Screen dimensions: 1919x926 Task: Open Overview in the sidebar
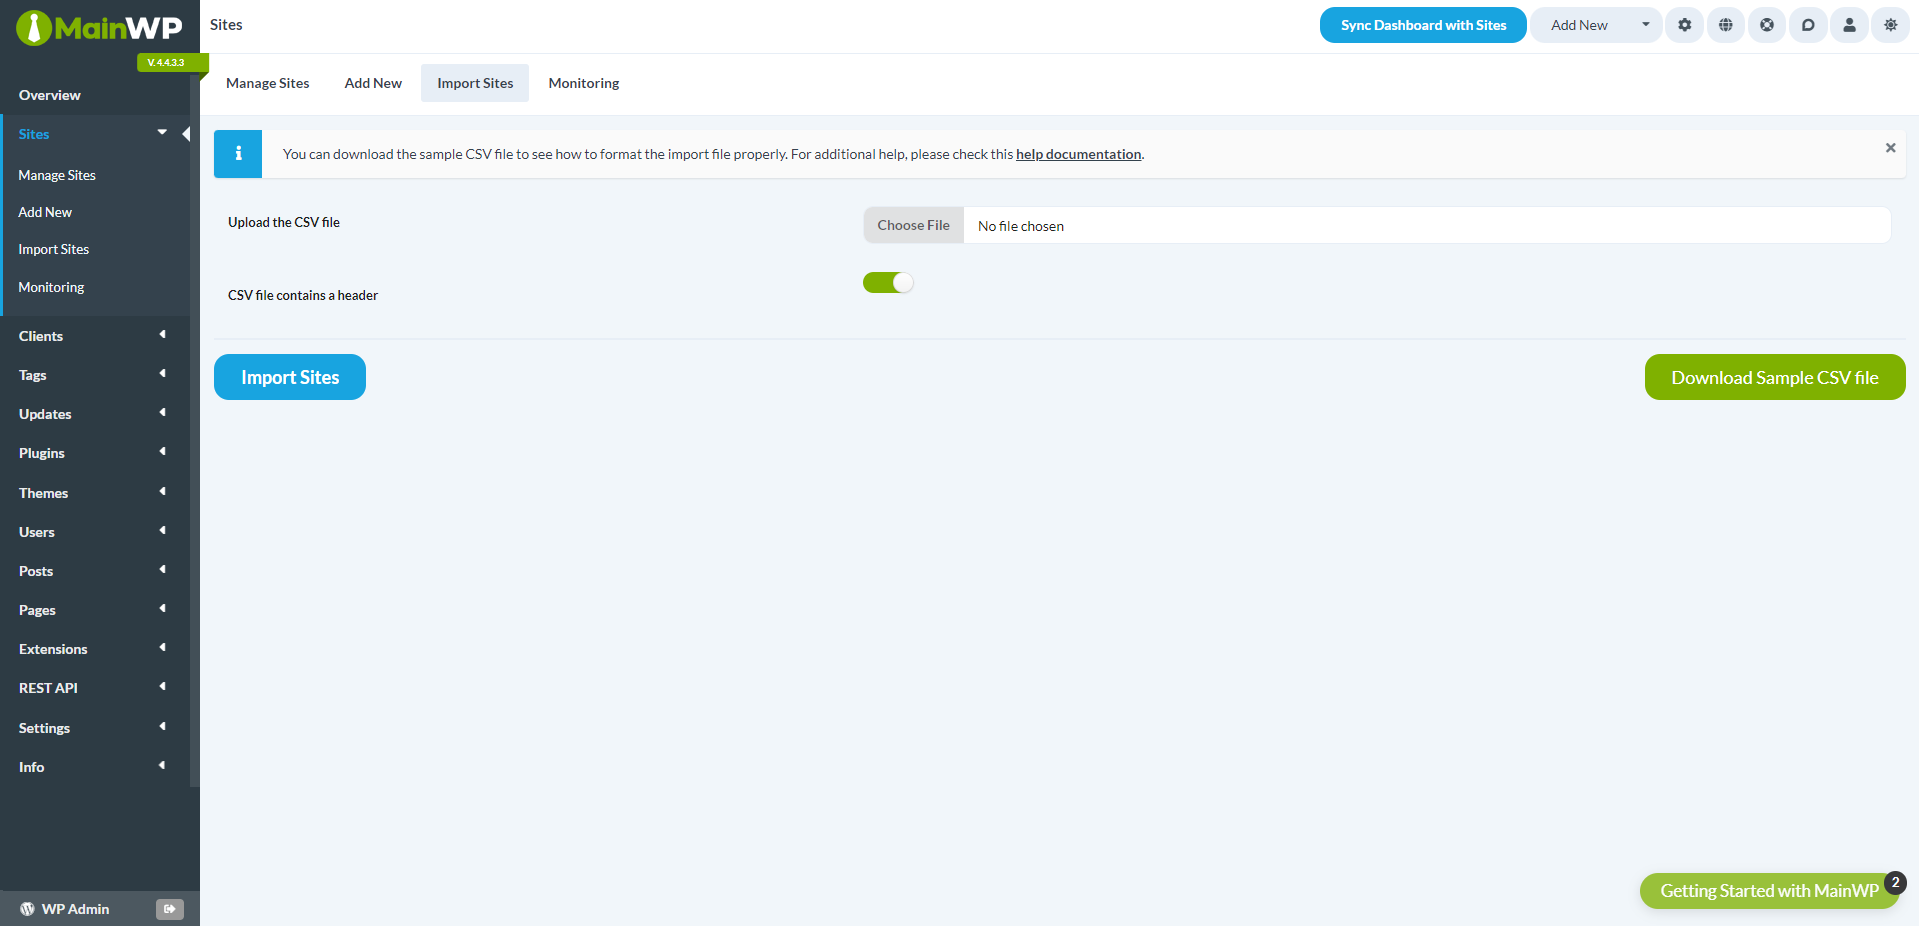pos(50,95)
